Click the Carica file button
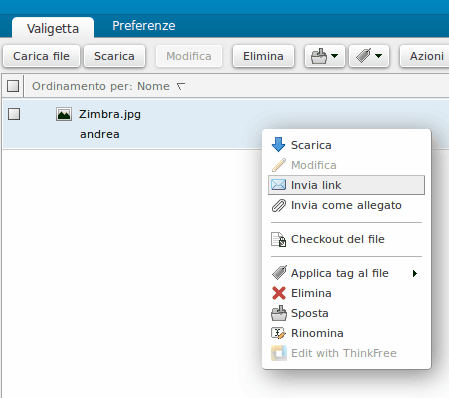This screenshot has width=449, height=398. 41,56
